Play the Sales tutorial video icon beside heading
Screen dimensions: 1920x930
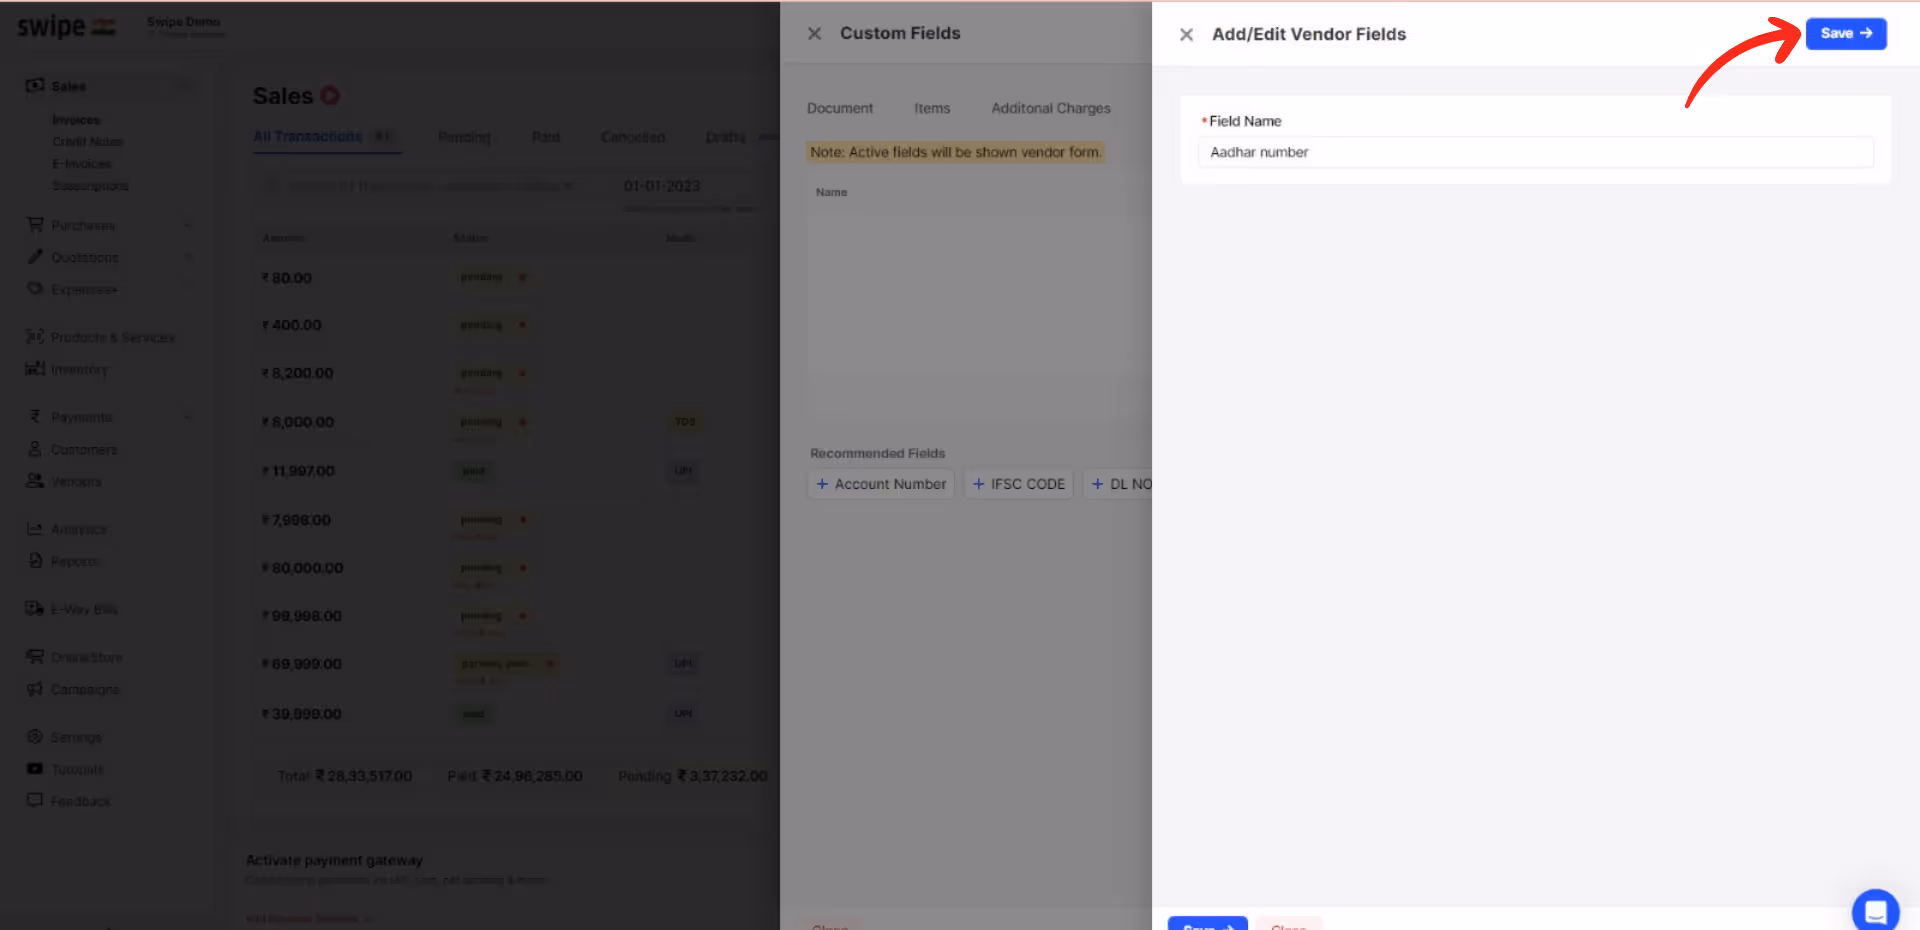pos(330,96)
